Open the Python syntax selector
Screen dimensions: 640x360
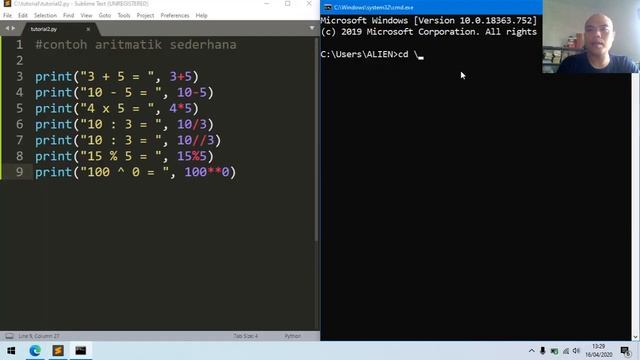[293, 336]
